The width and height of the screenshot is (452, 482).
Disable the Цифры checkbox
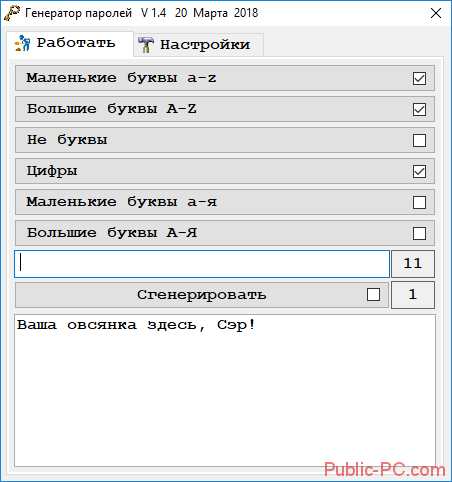click(419, 172)
